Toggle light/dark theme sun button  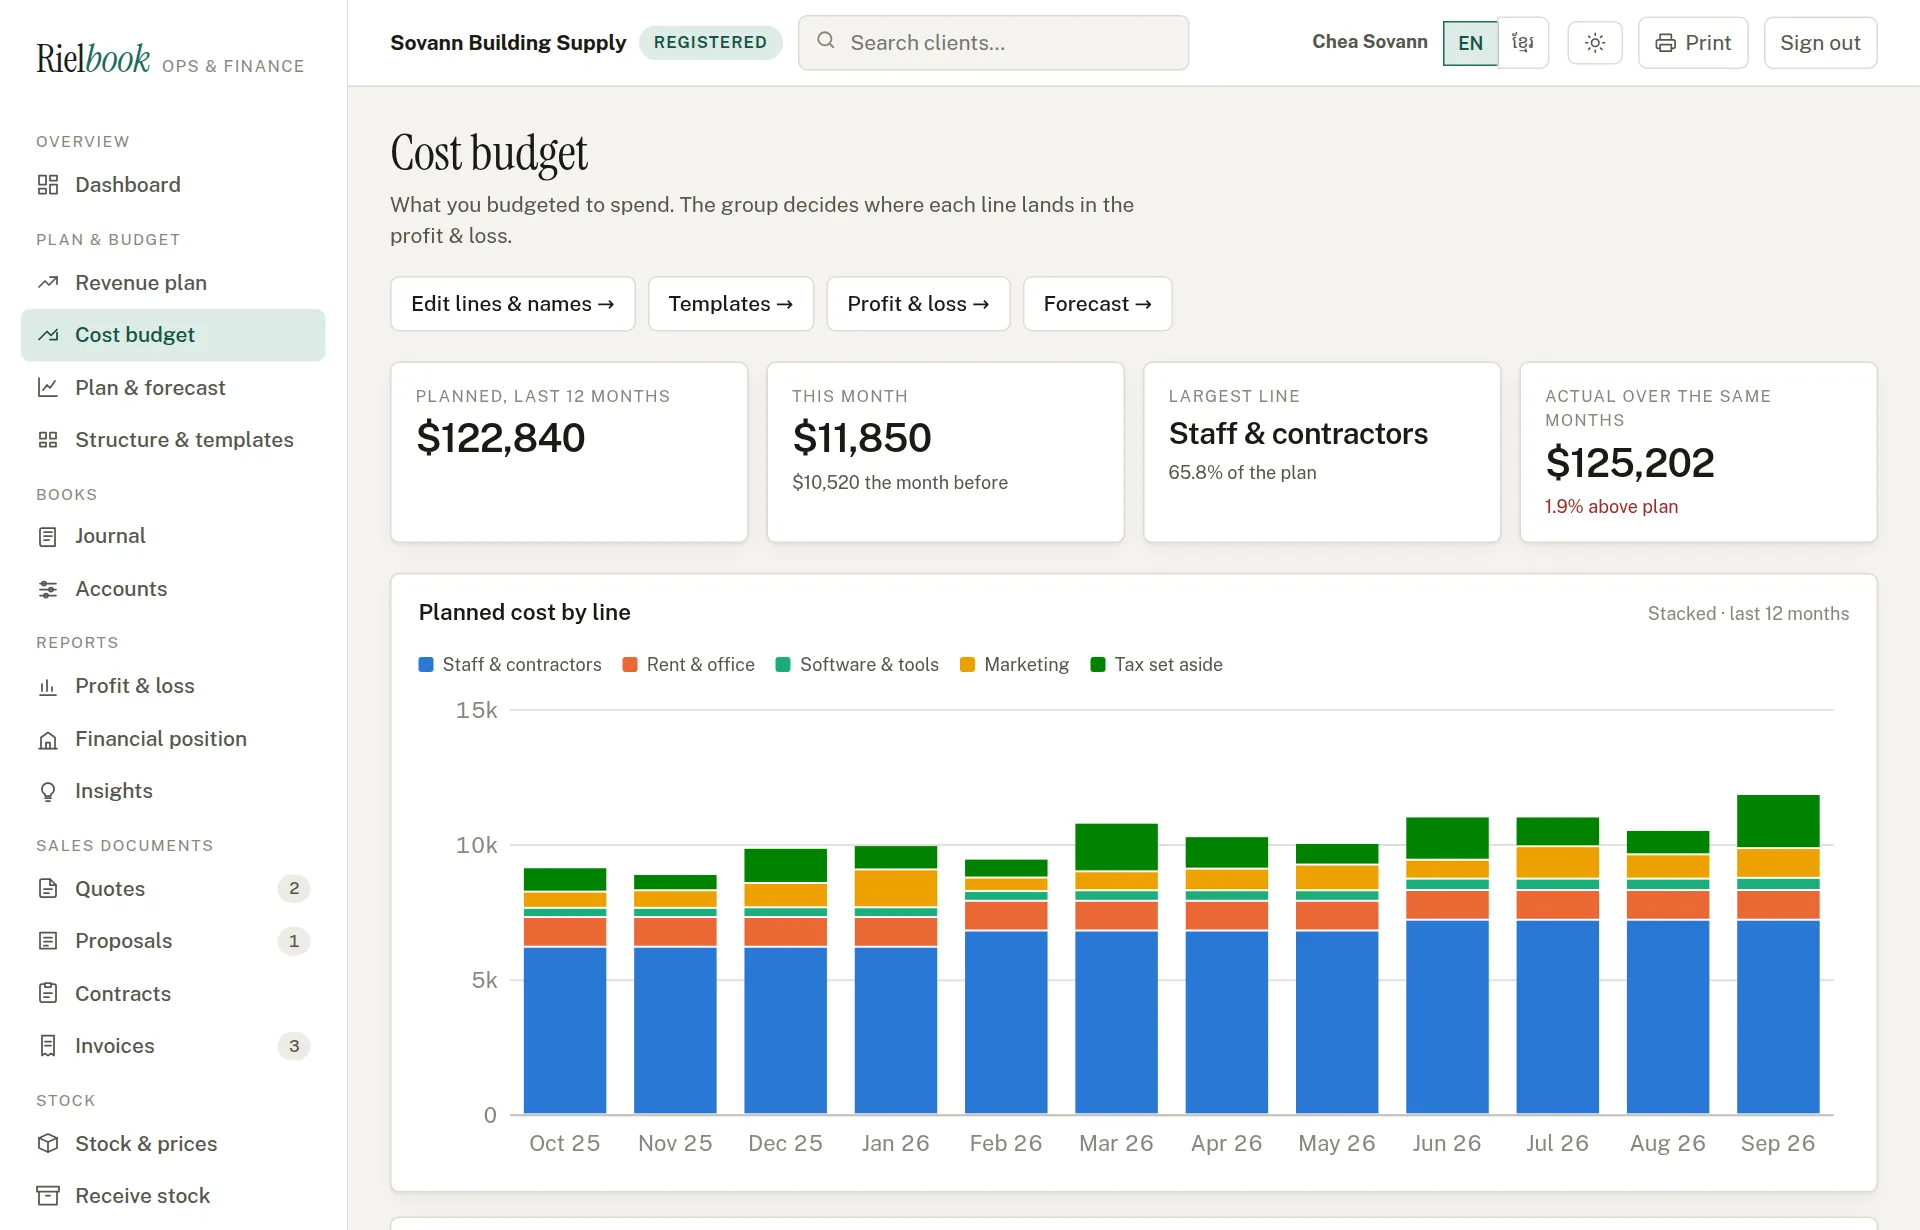click(x=1595, y=43)
